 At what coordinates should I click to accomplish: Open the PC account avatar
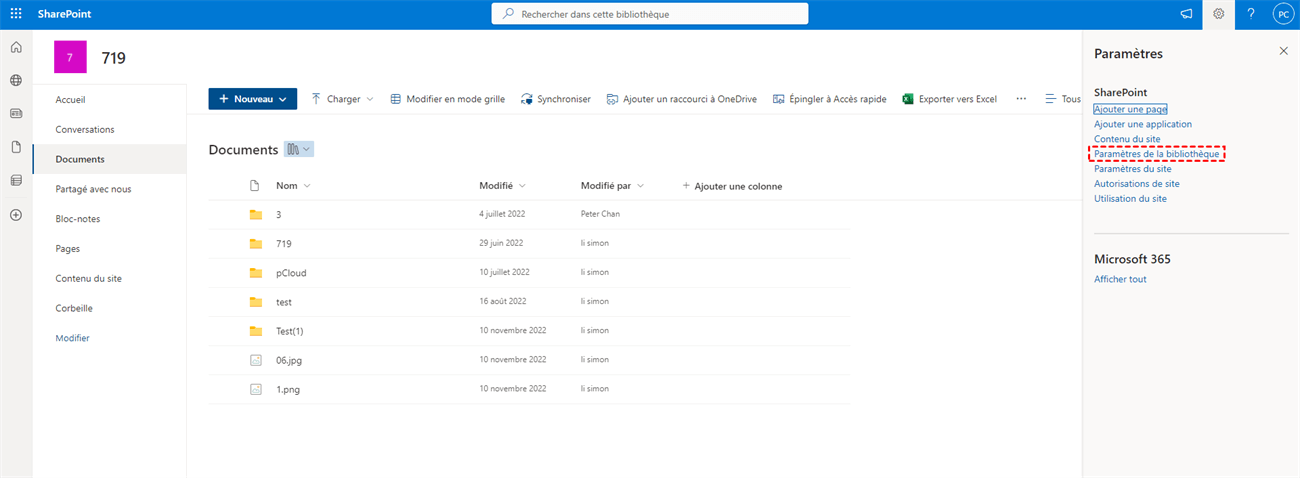[1282, 14]
